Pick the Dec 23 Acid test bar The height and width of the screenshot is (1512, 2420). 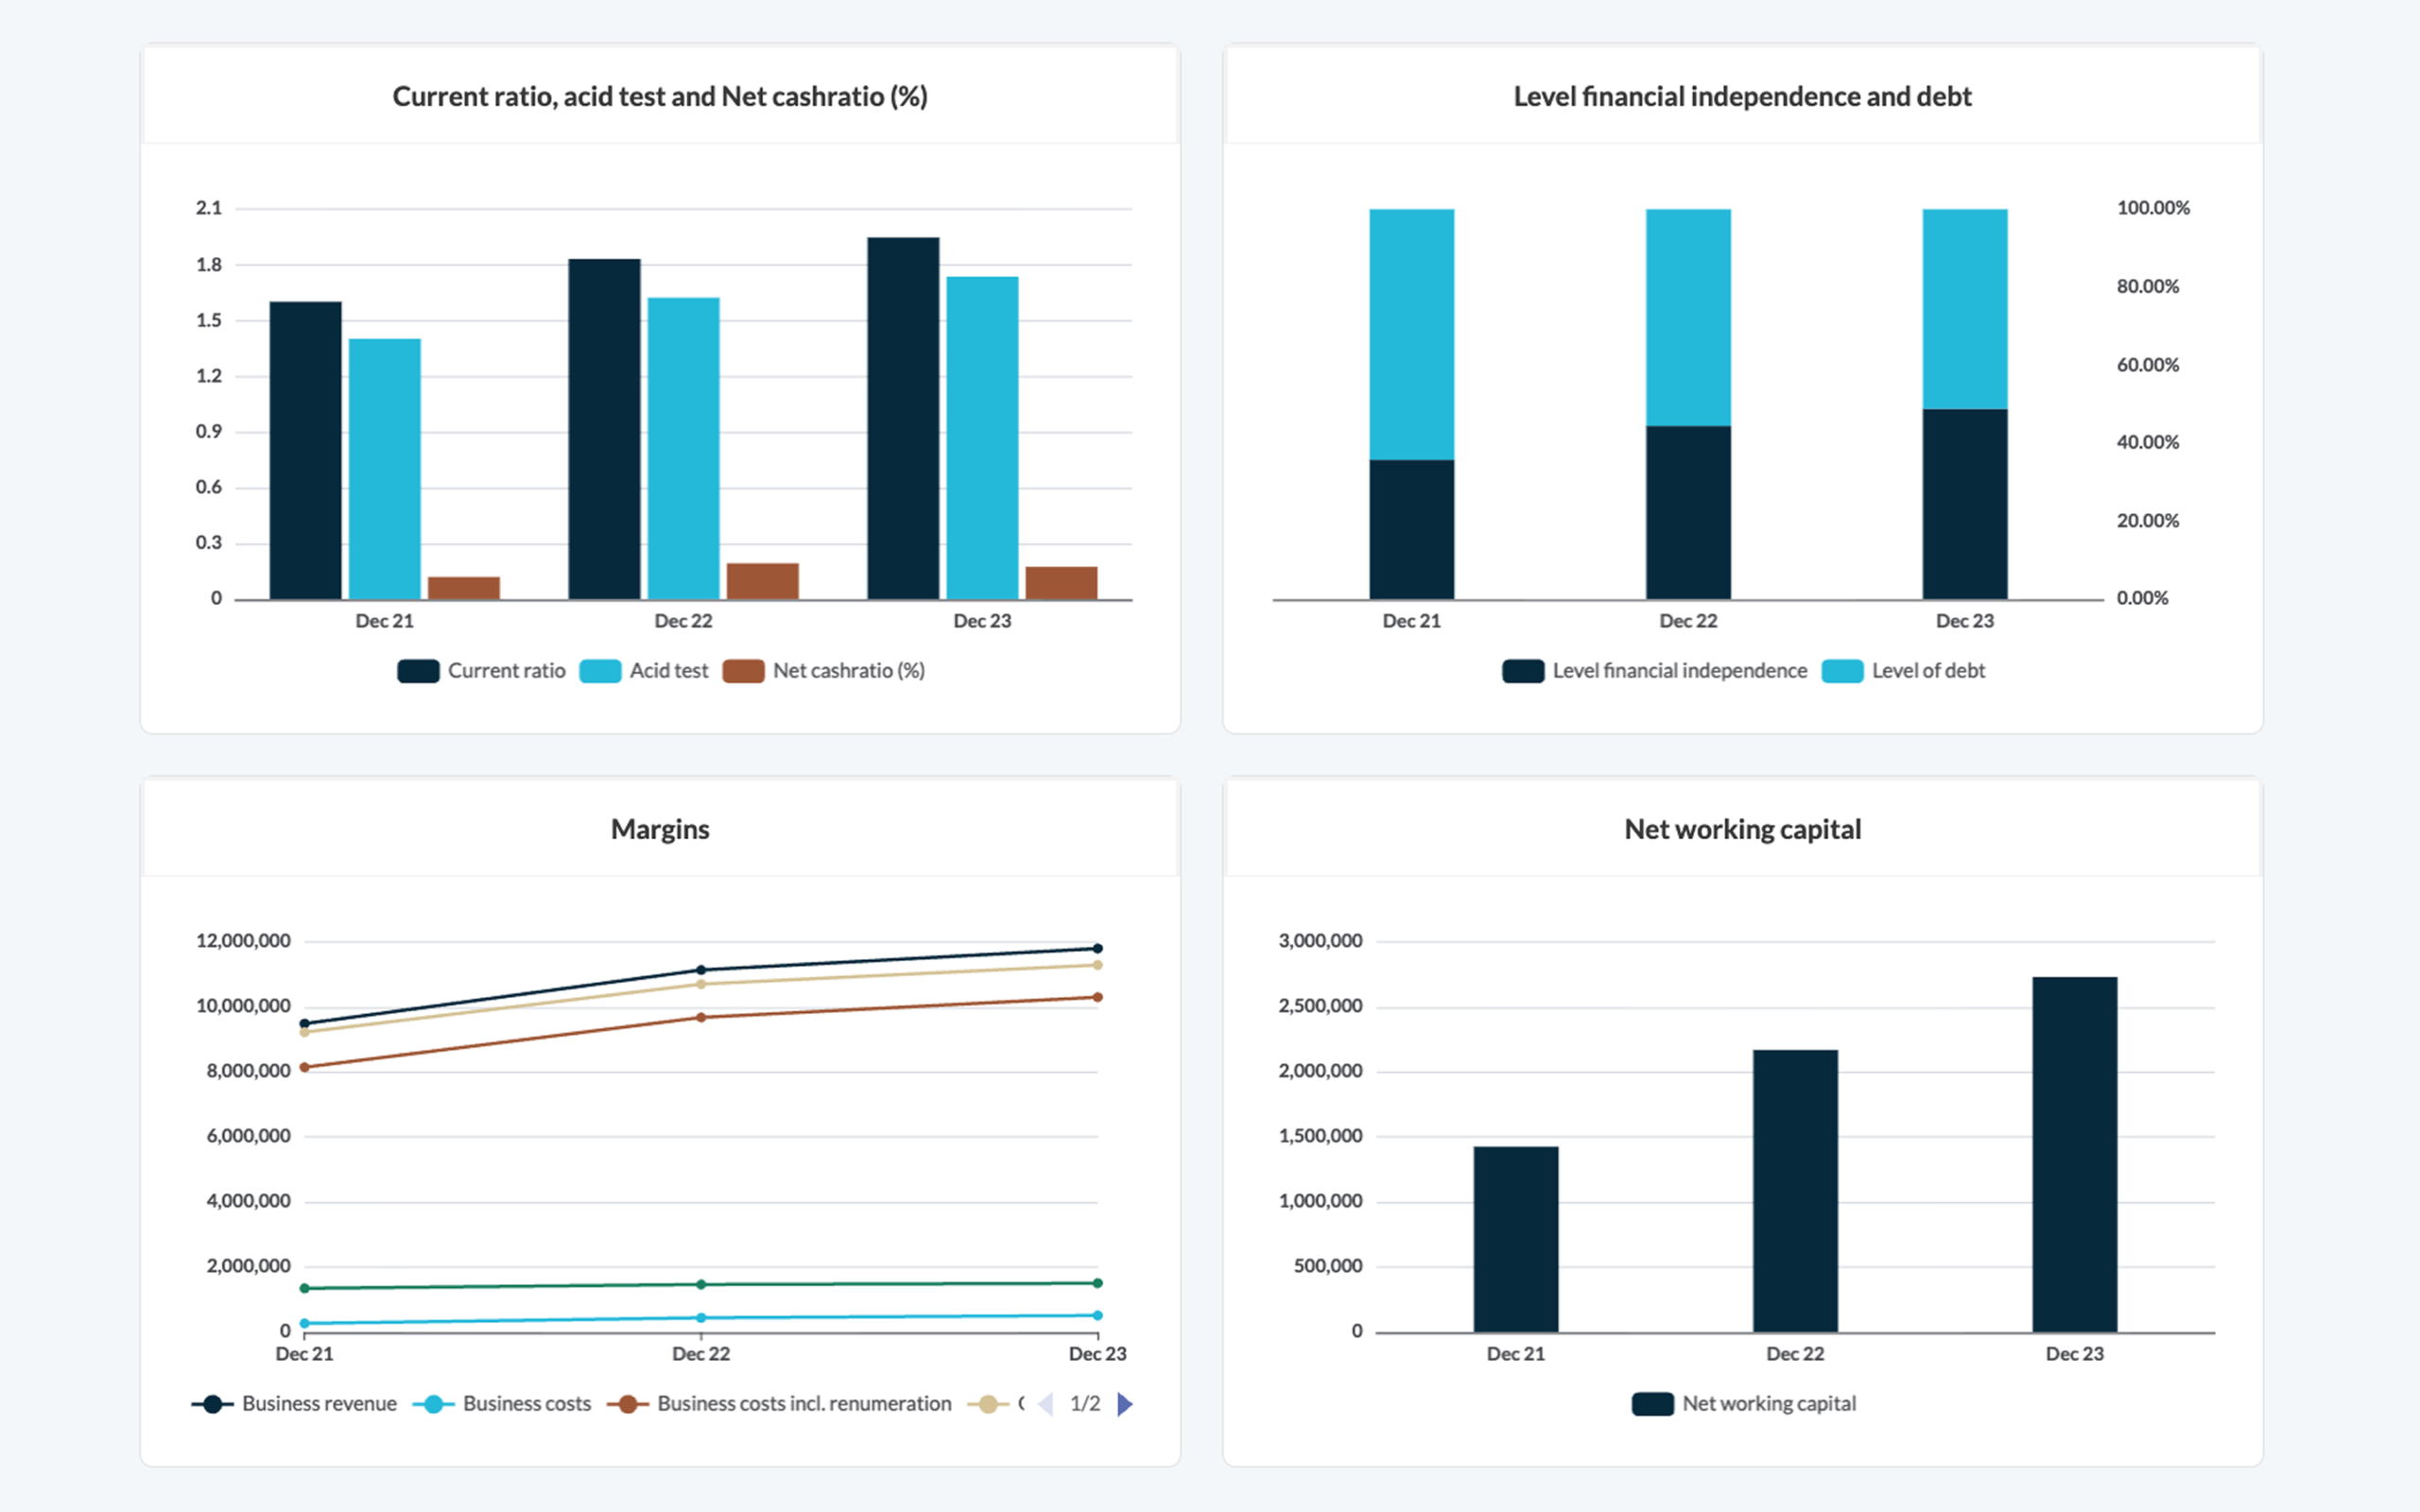click(x=982, y=438)
